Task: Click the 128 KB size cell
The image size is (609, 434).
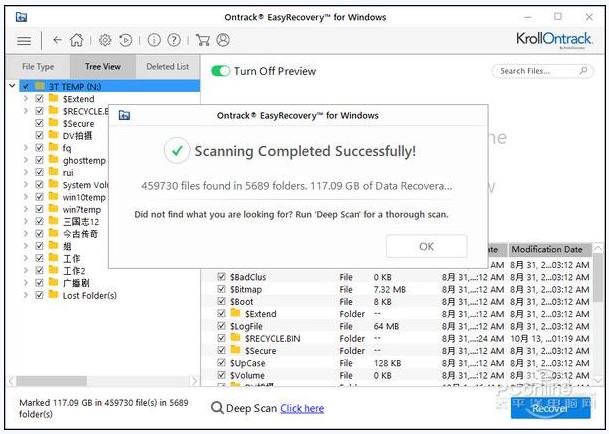Action: click(x=387, y=363)
